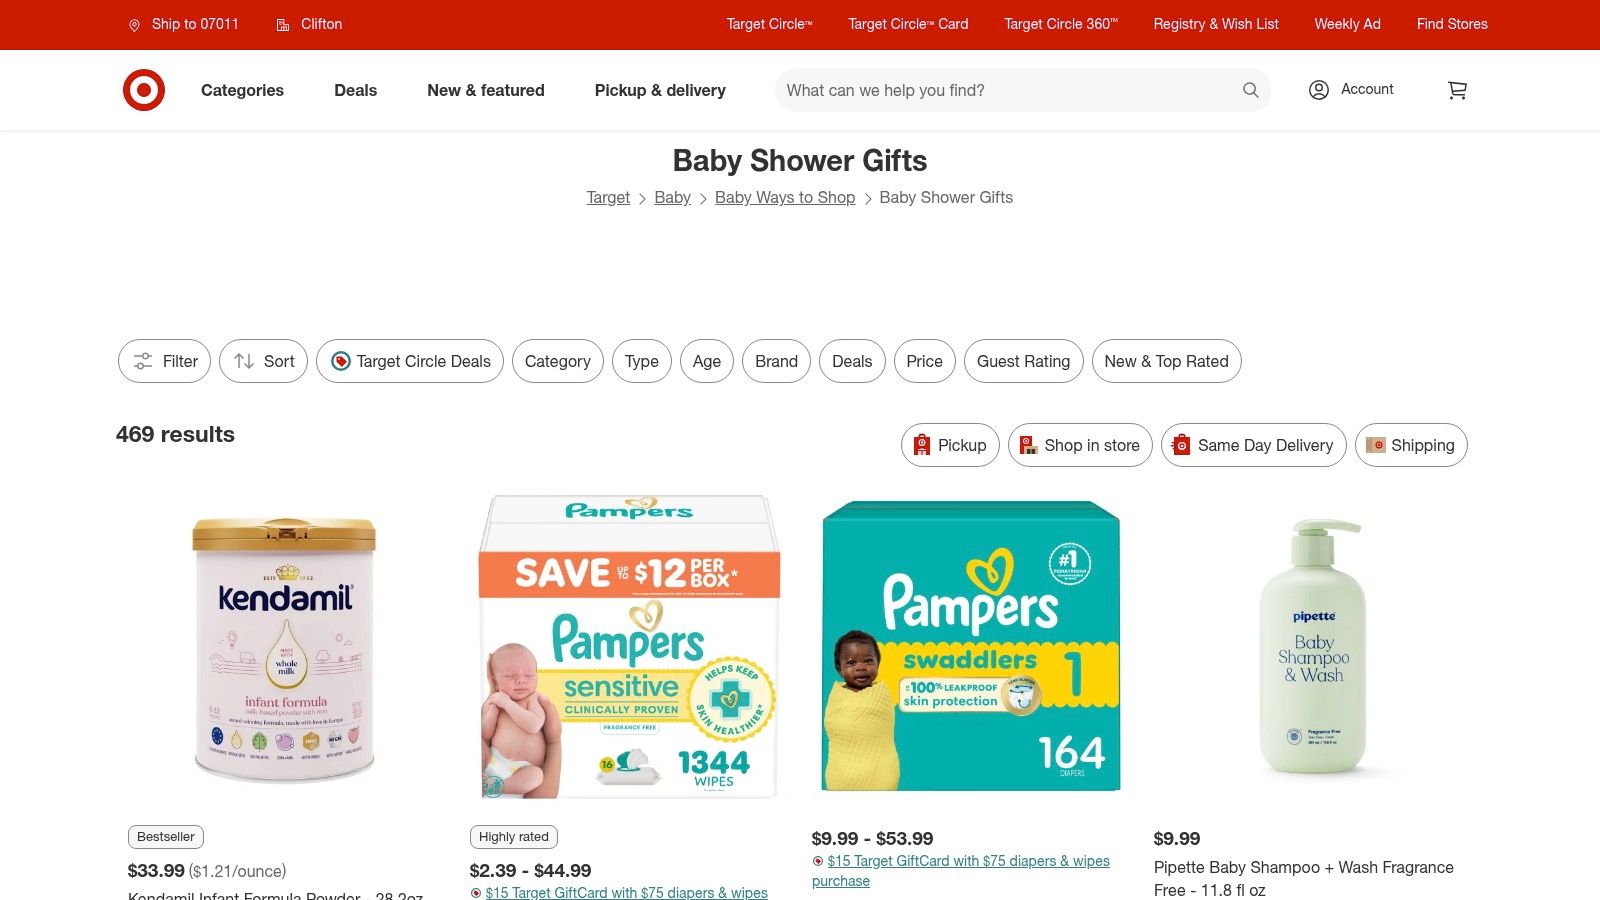The height and width of the screenshot is (900, 1600).
Task: Click the Target bullseye logo
Action: pyautogui.click(x=144, y=90)
